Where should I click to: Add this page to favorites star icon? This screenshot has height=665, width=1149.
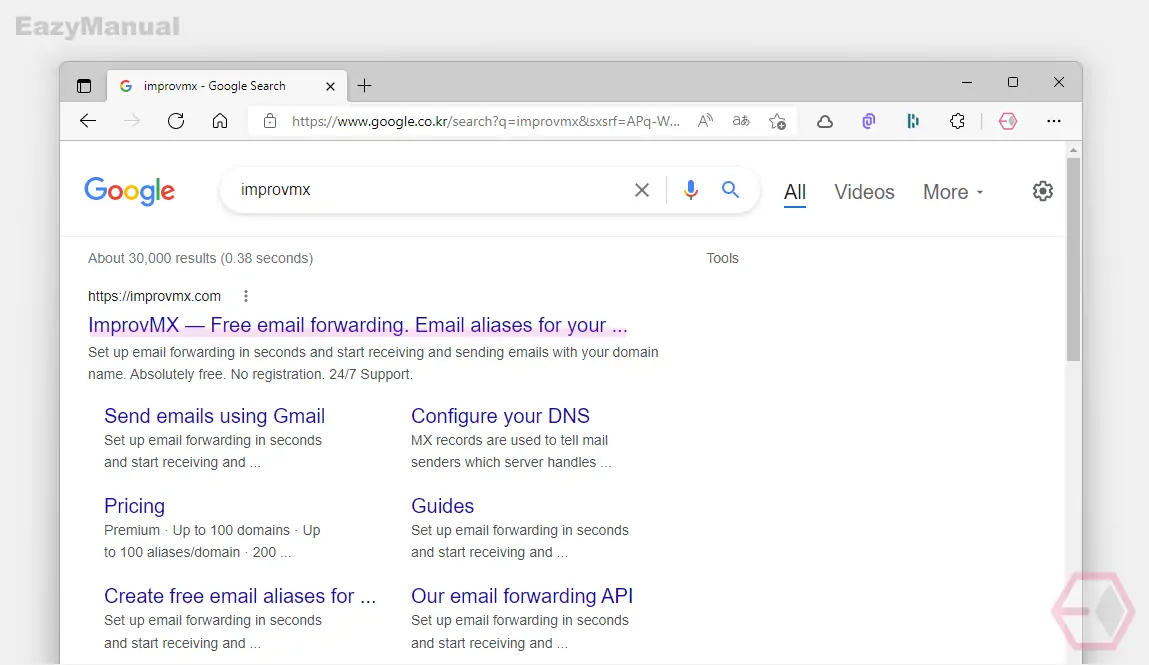777,122
